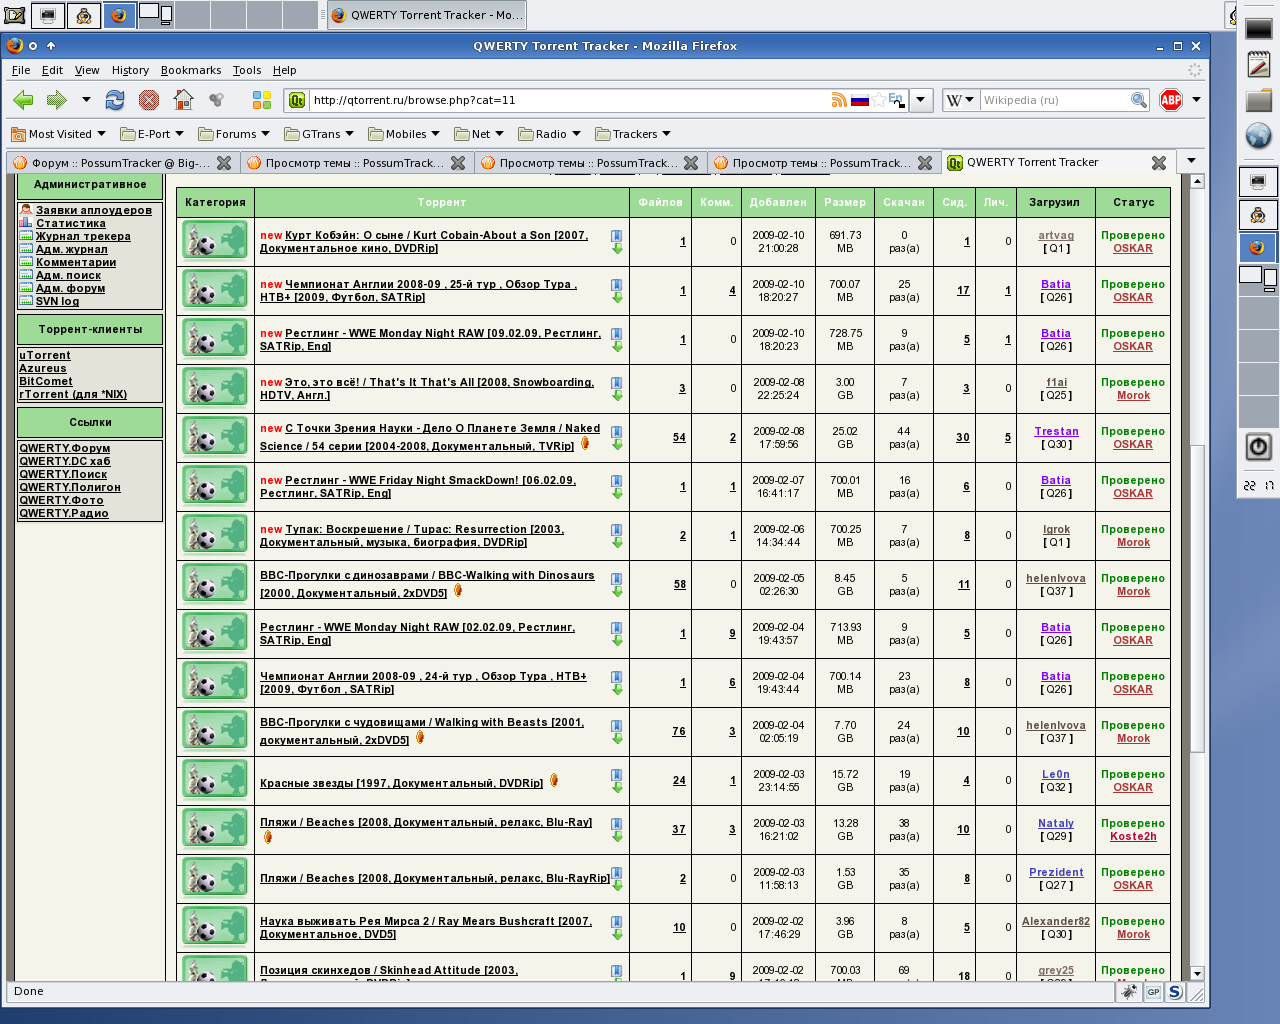Screen dimensions: 1280x1024
Task: Click the RSS feed icon in address bar
Action: pyautogui.click(x=838, y=100)
